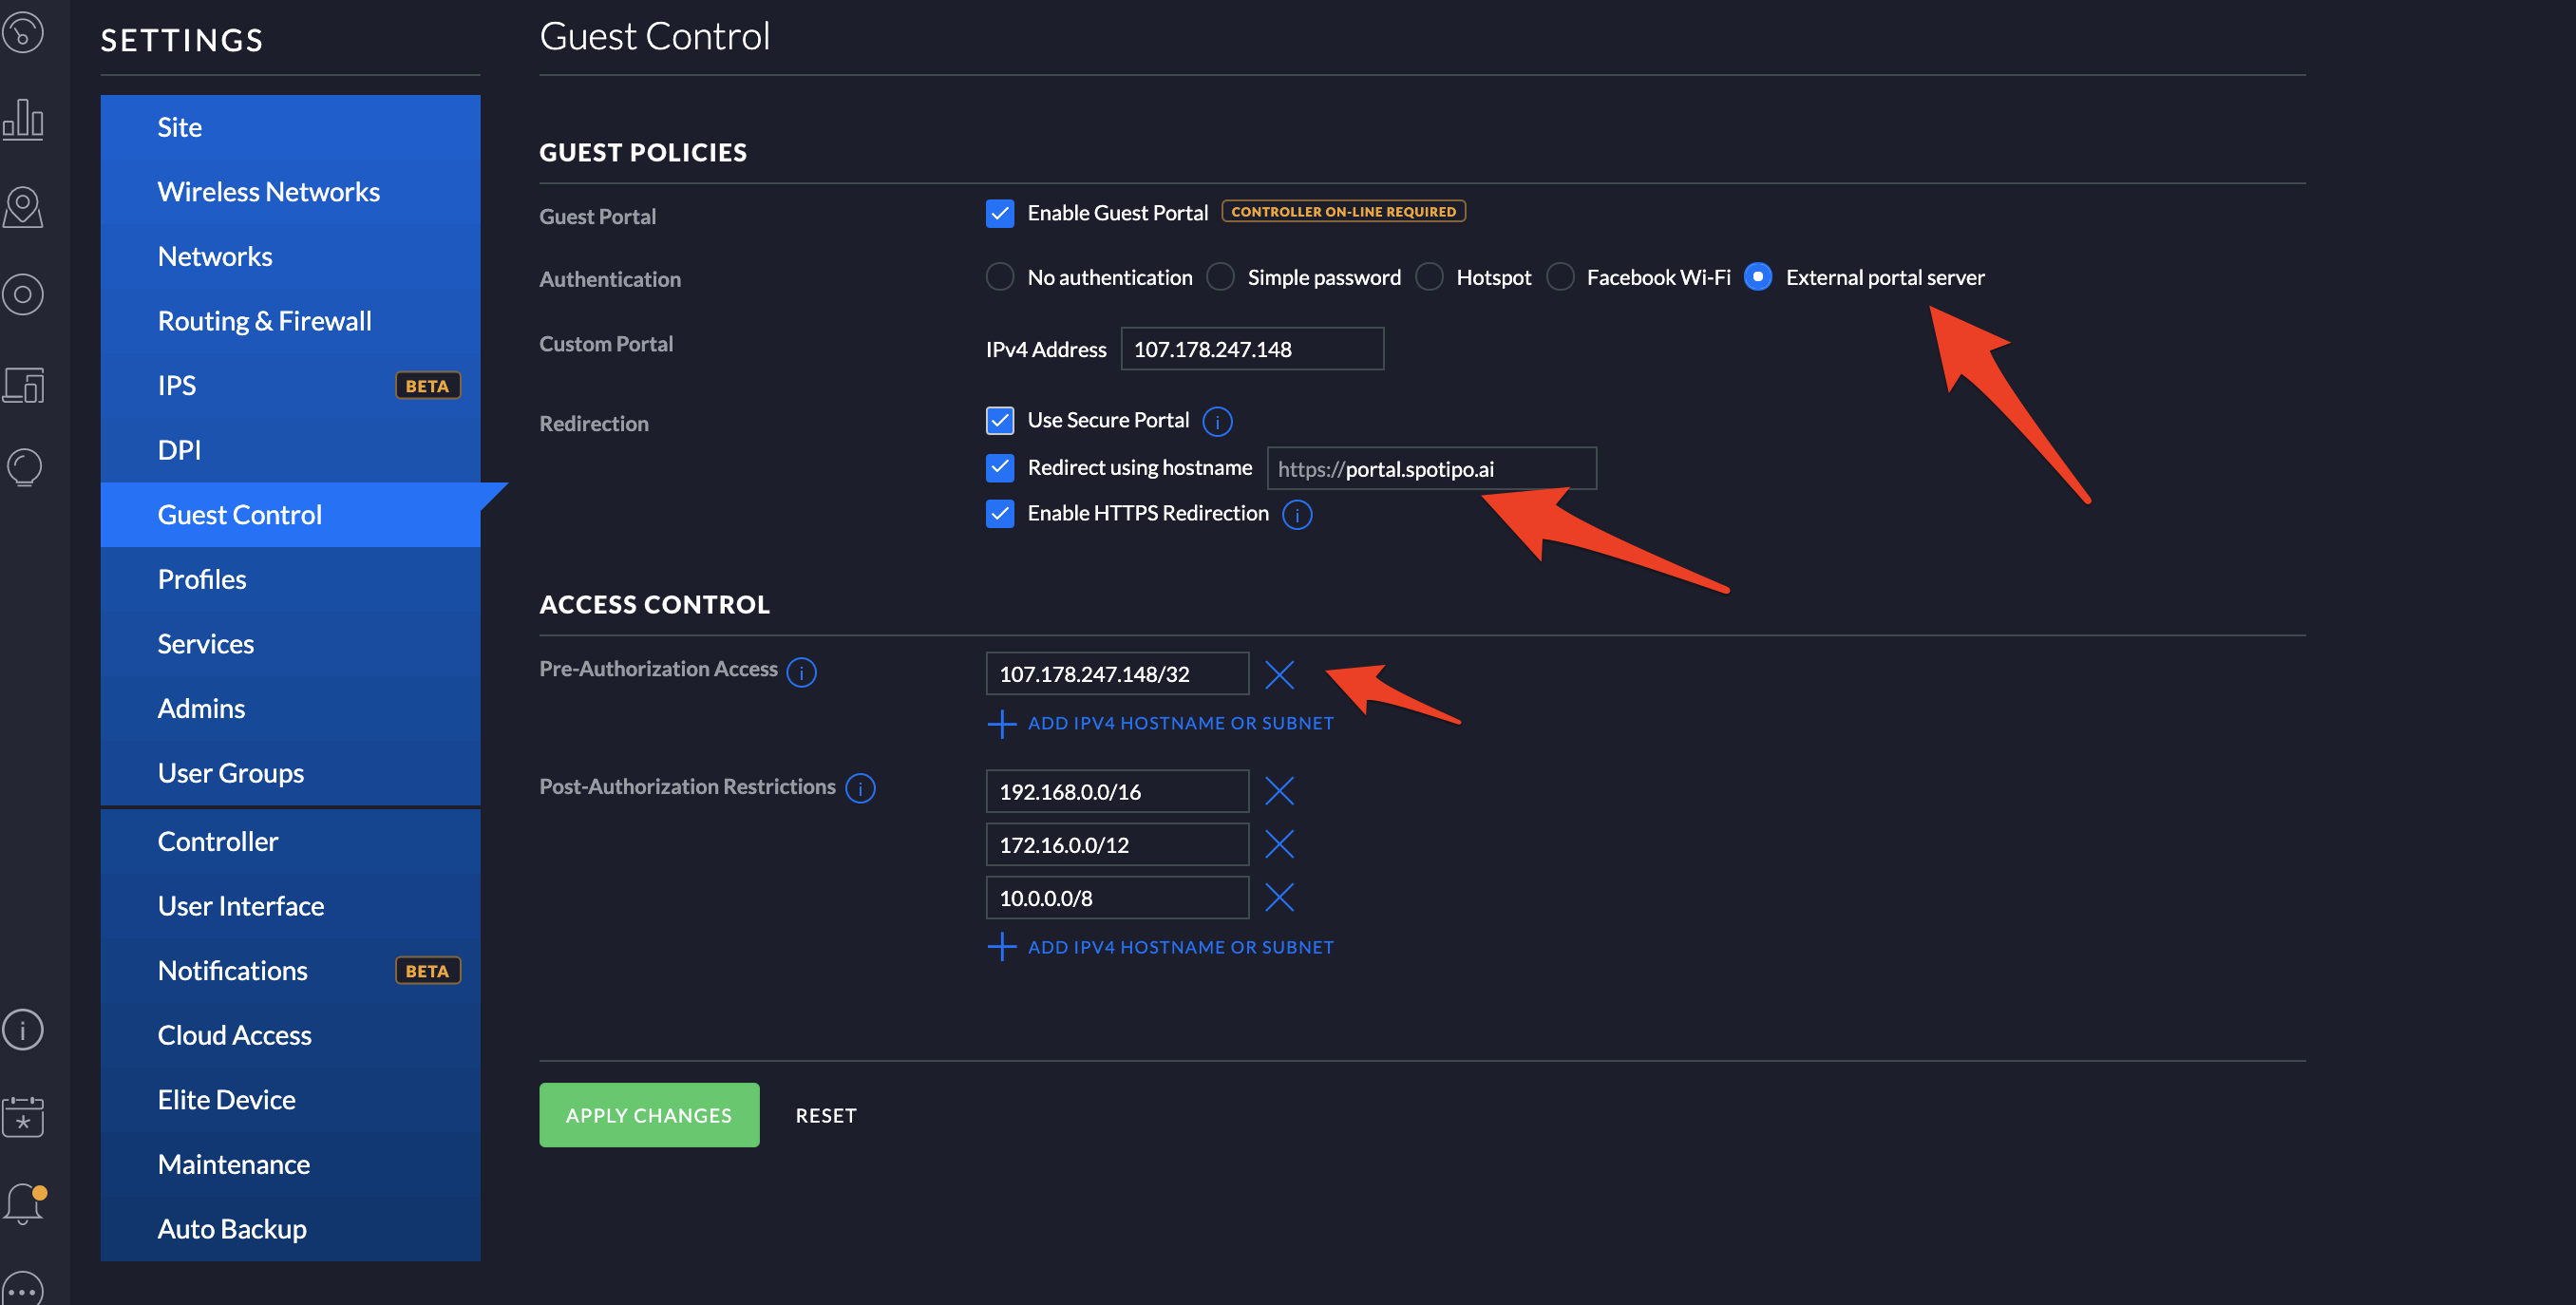Open Controller settings

click(x=290, y=841)
